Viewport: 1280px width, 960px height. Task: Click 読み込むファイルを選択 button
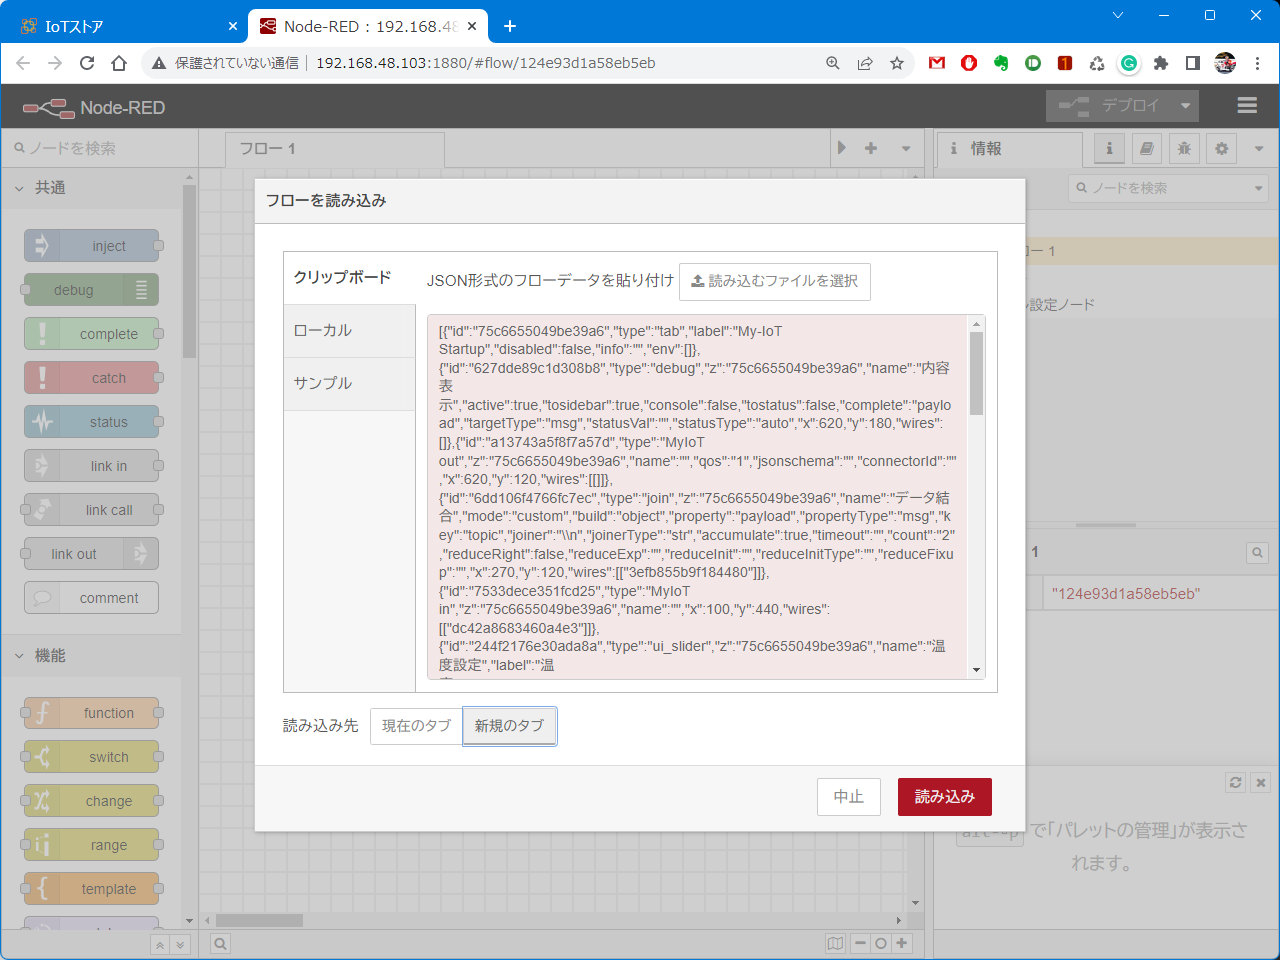click(x=774, y=282)
